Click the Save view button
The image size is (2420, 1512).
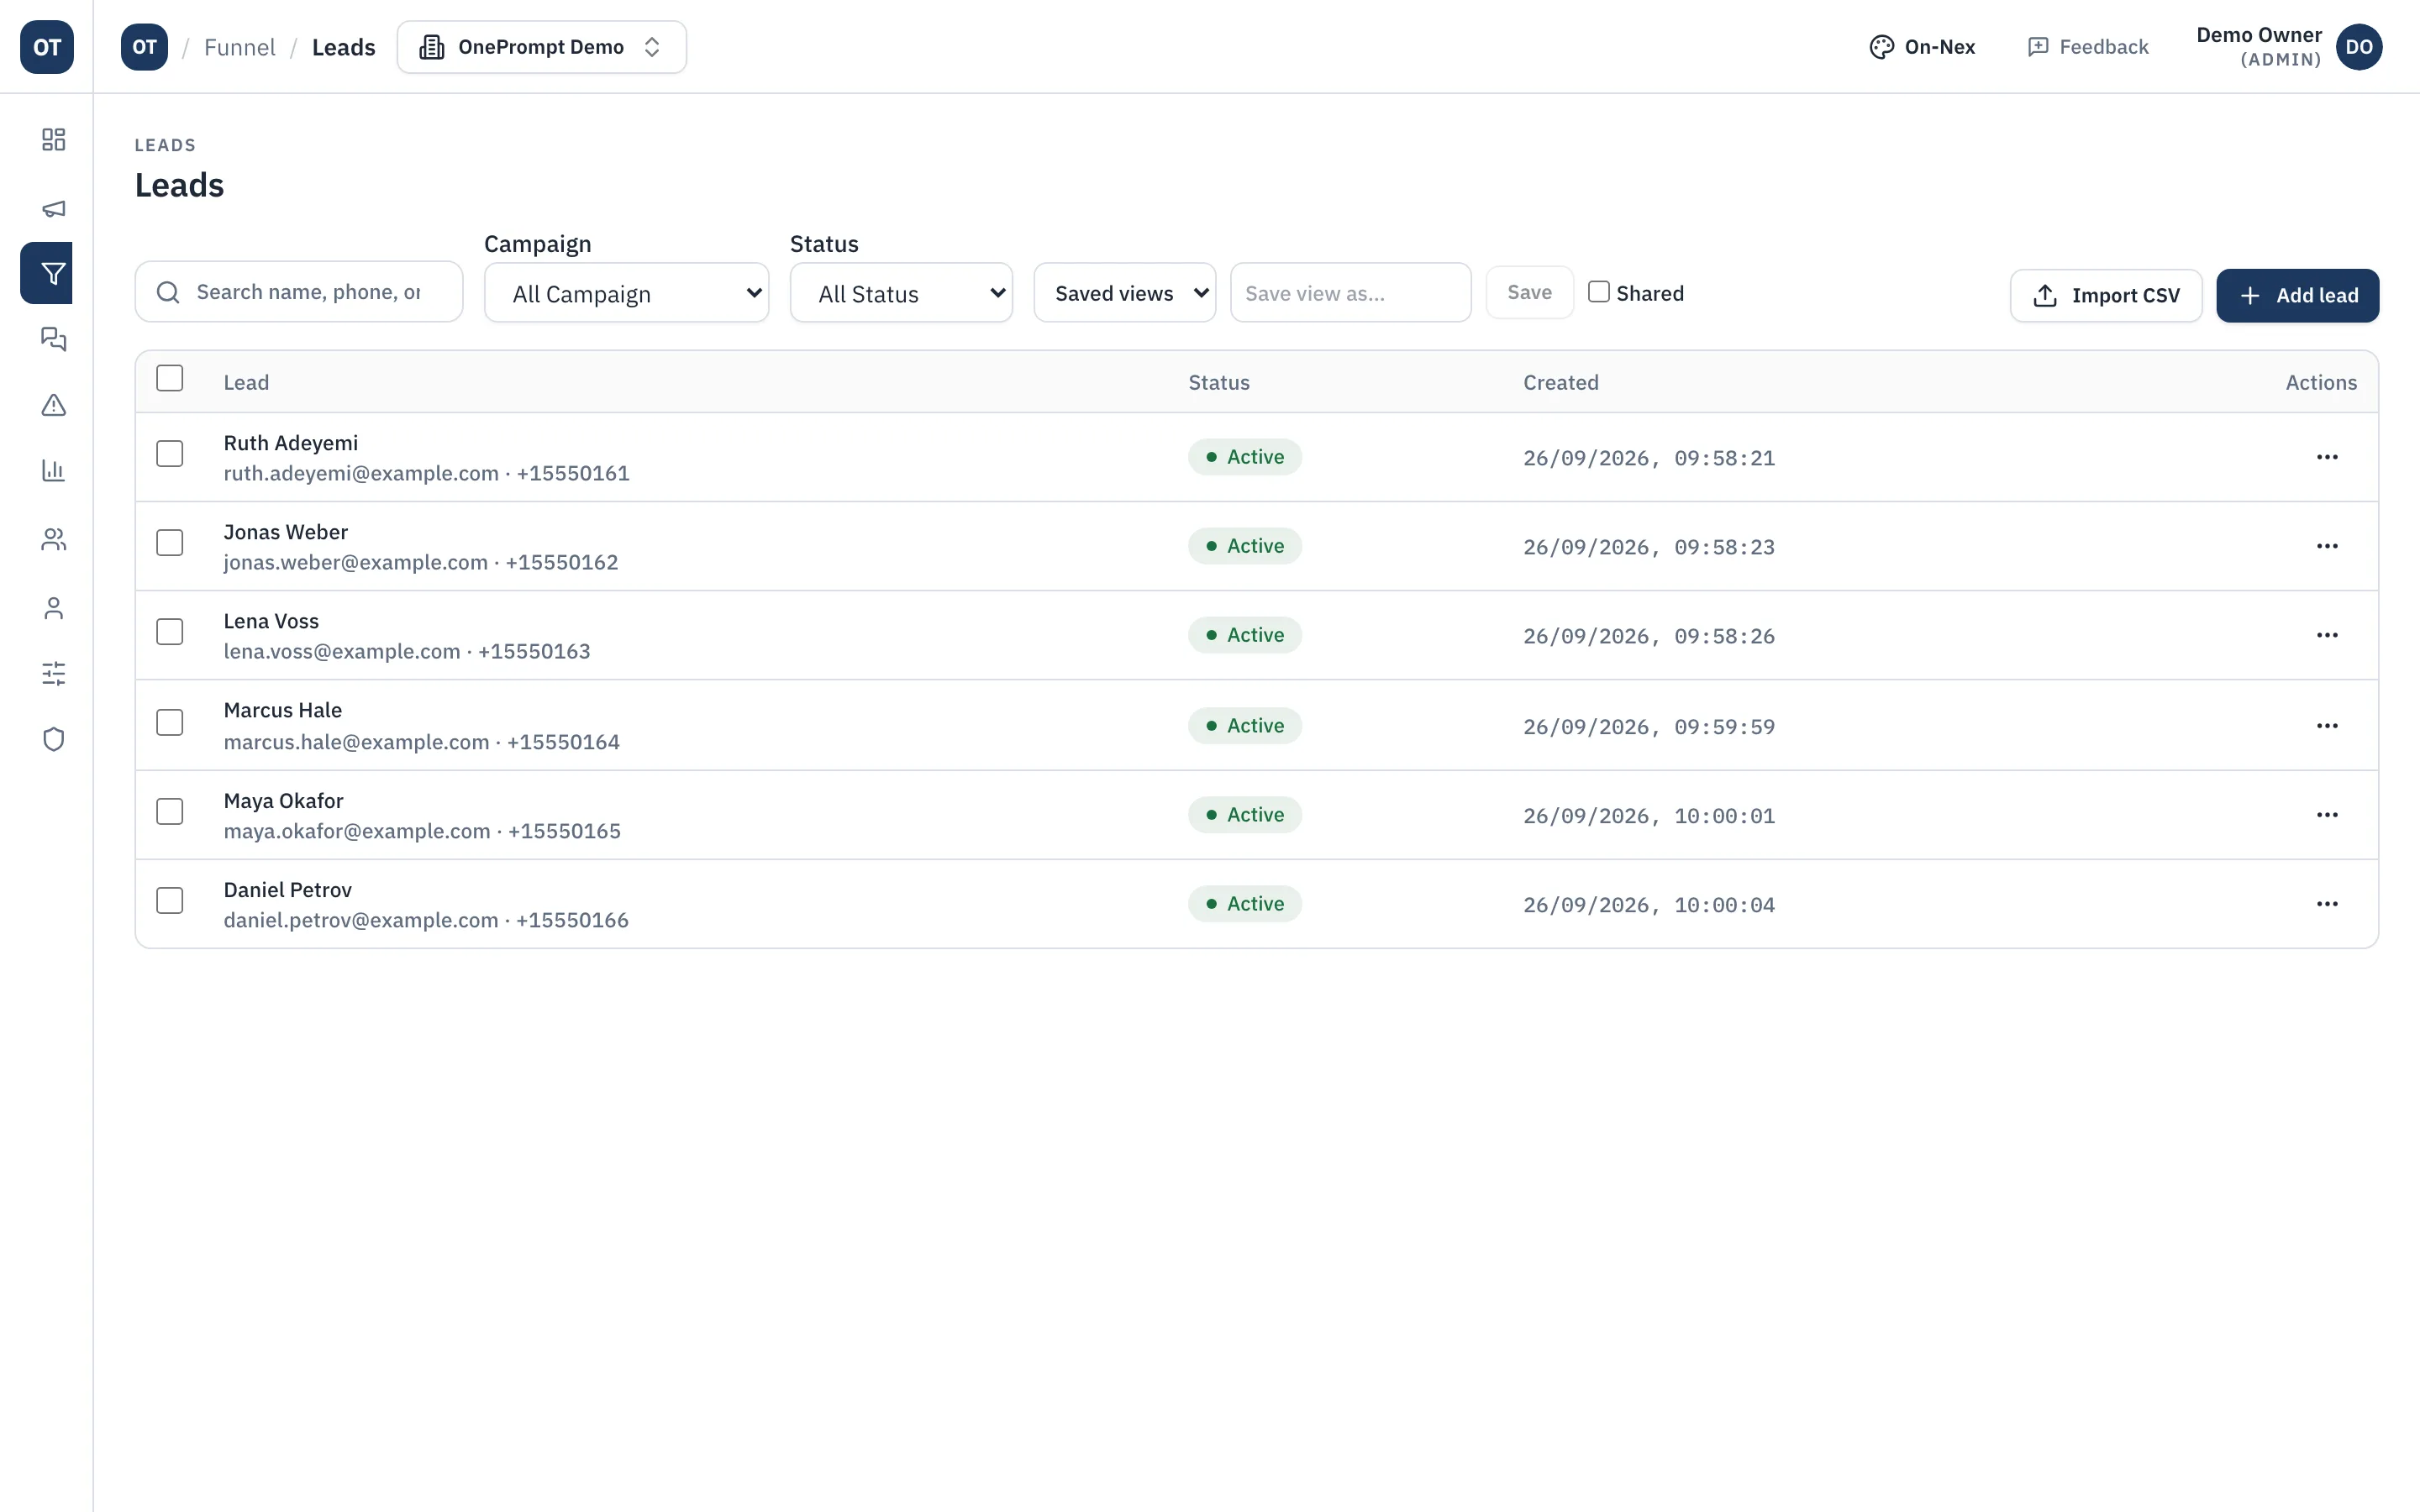pos(1529,293)
